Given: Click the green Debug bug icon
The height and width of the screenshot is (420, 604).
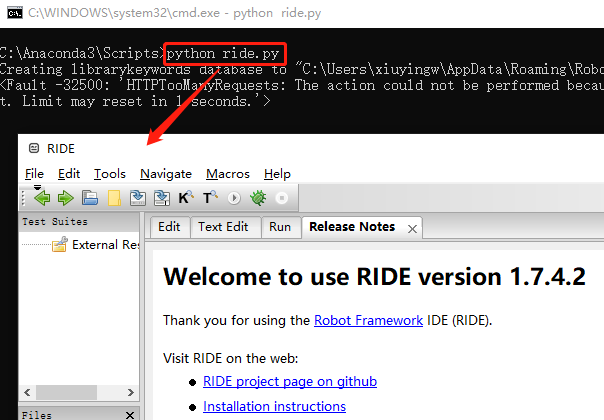Looking at the screenshot, I should click(x=258, y=198).
